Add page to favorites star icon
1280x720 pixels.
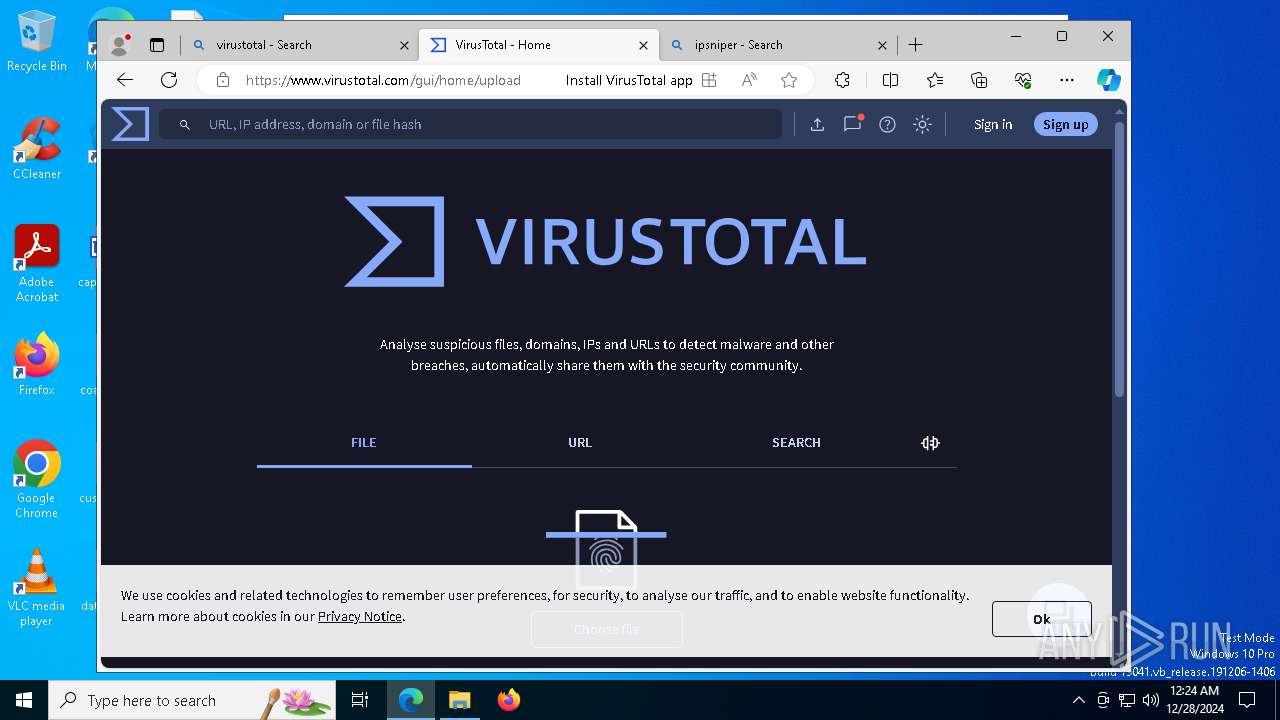pyautogui.click(x=789, y=80)
